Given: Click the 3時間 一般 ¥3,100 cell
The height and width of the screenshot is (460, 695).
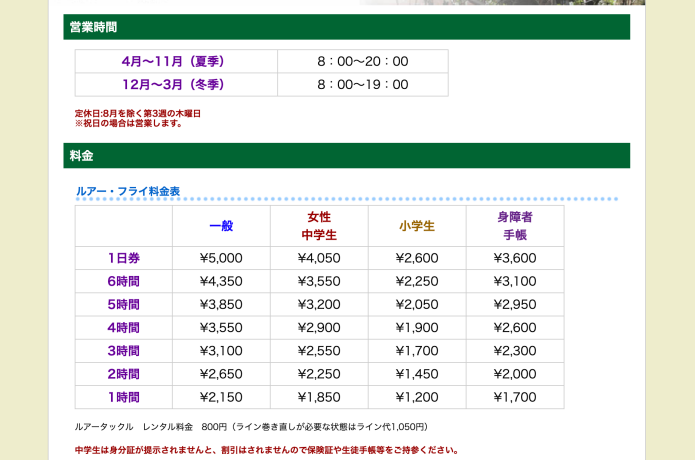Looking at the screenshot, I should tap(221, 351).
